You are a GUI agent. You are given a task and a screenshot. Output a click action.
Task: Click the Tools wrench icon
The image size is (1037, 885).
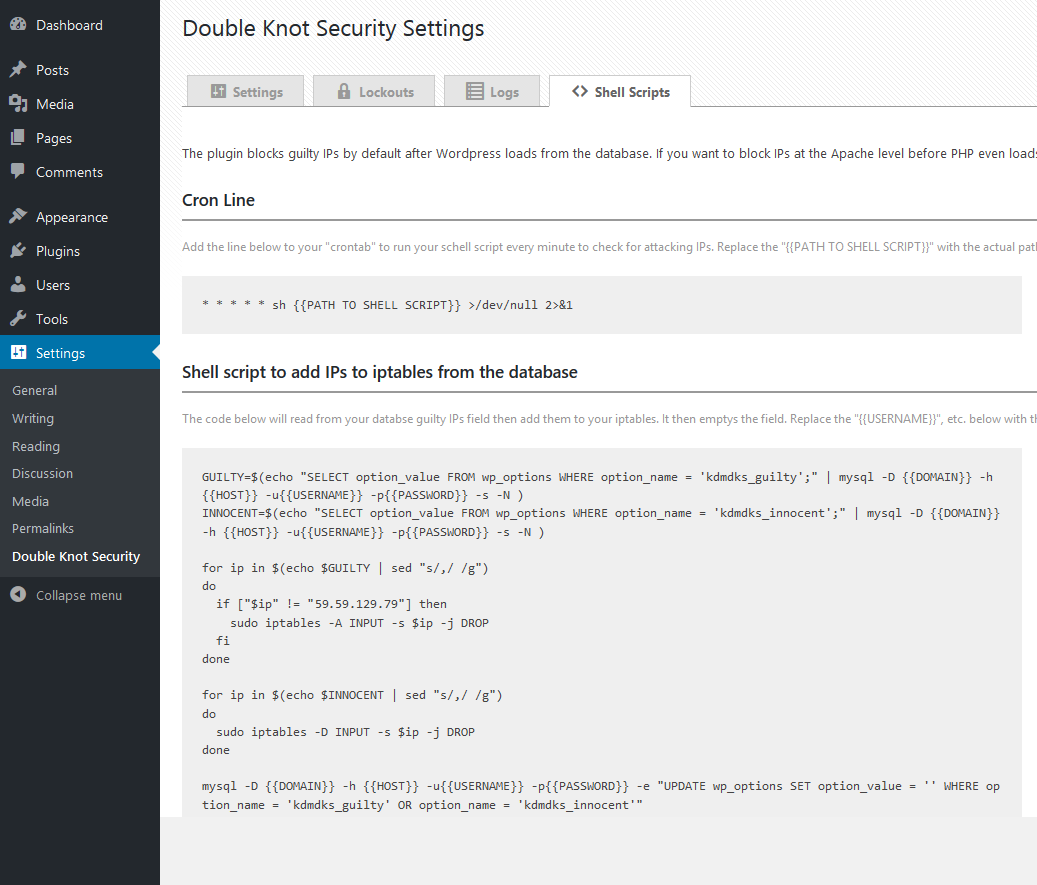point(18,319)
